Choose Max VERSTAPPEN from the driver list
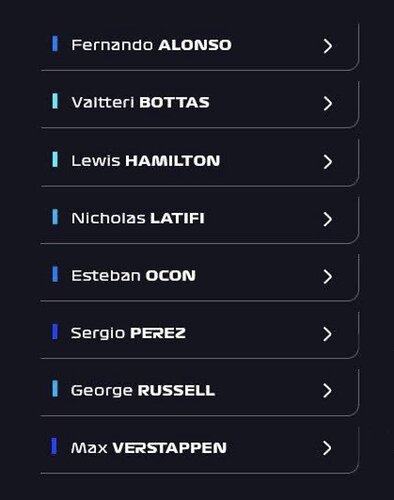The width and height of the screenshot is (394, 500). click(149, 448)
